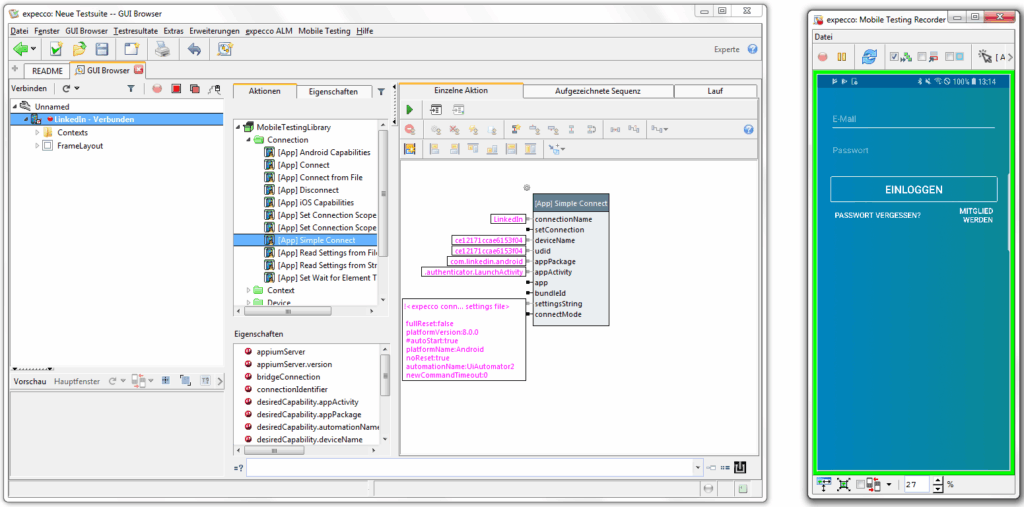Click the filter funnel beside Eigenschaften tab

380,91
